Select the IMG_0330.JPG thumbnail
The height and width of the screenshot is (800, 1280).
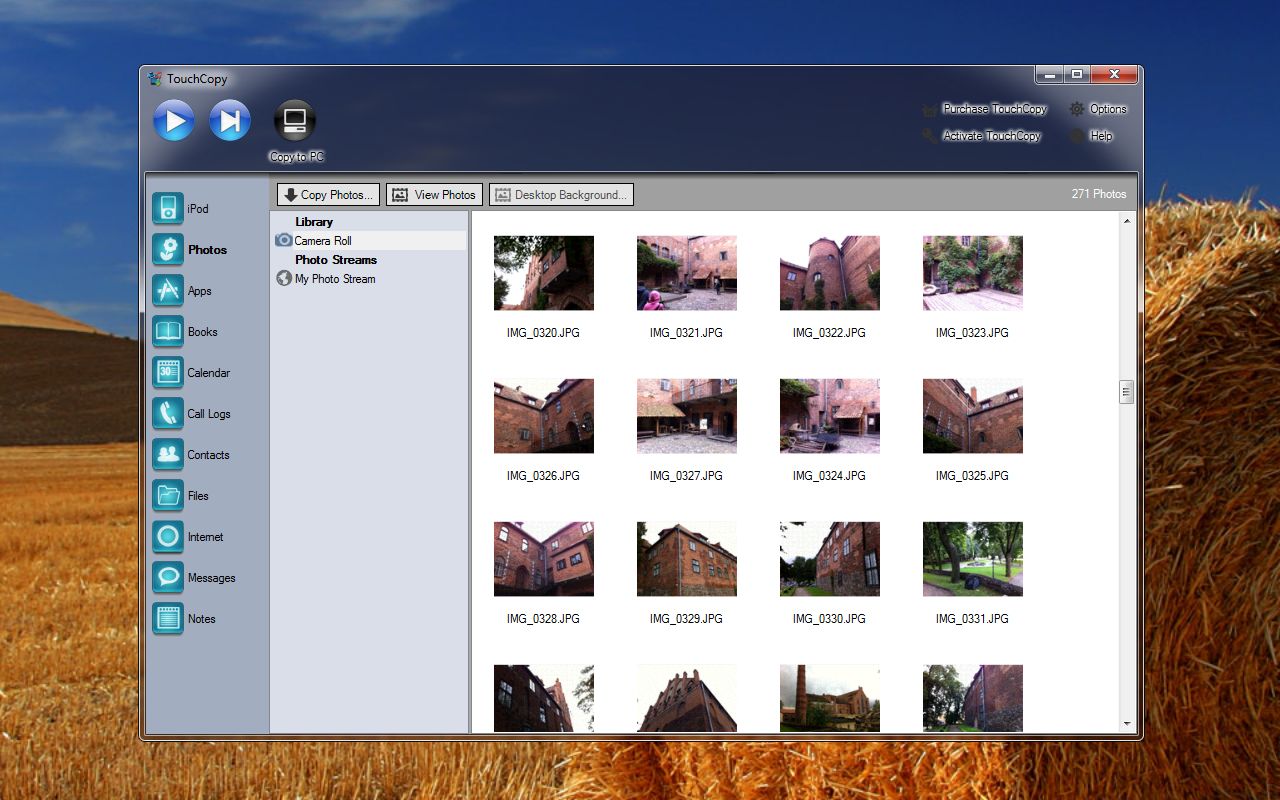(830, 559)
